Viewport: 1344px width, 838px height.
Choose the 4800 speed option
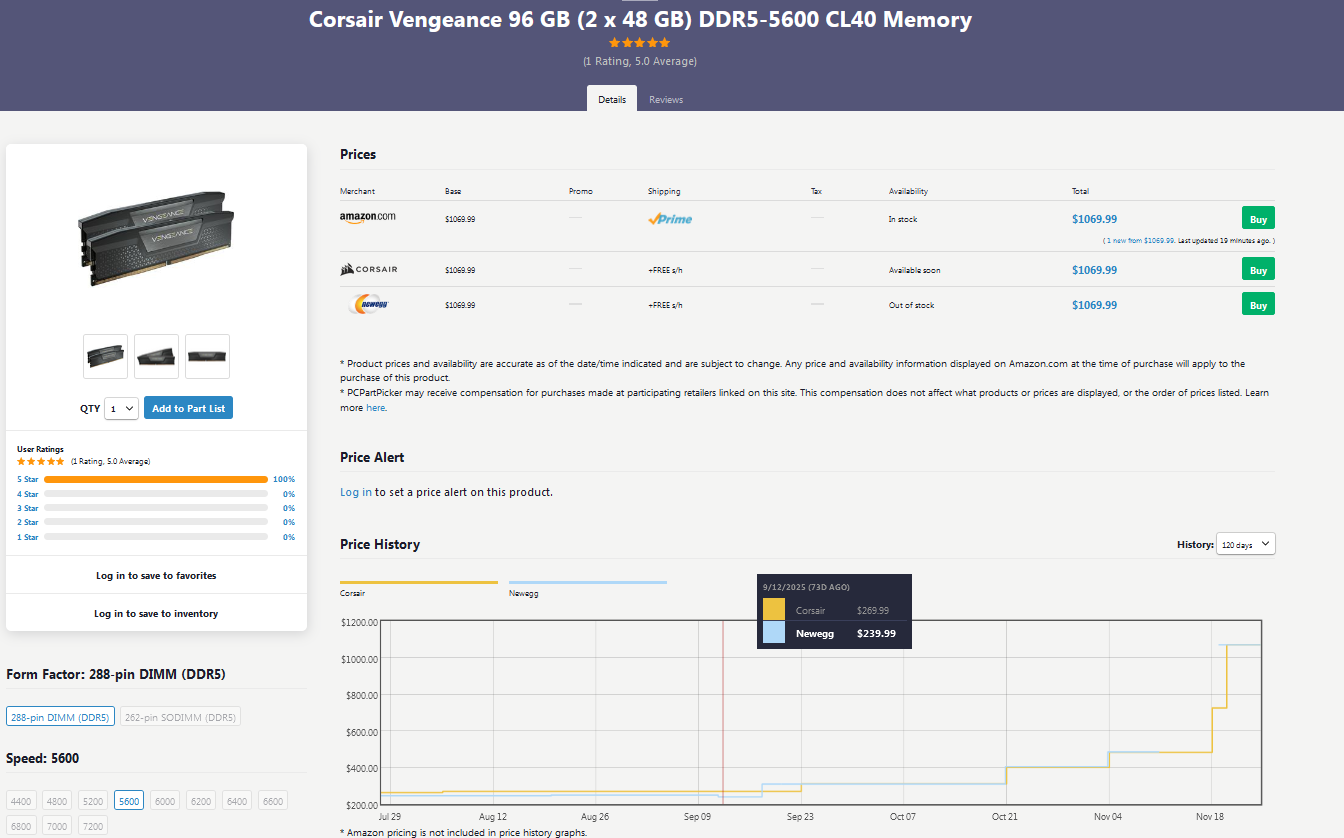tap(57, 801)
